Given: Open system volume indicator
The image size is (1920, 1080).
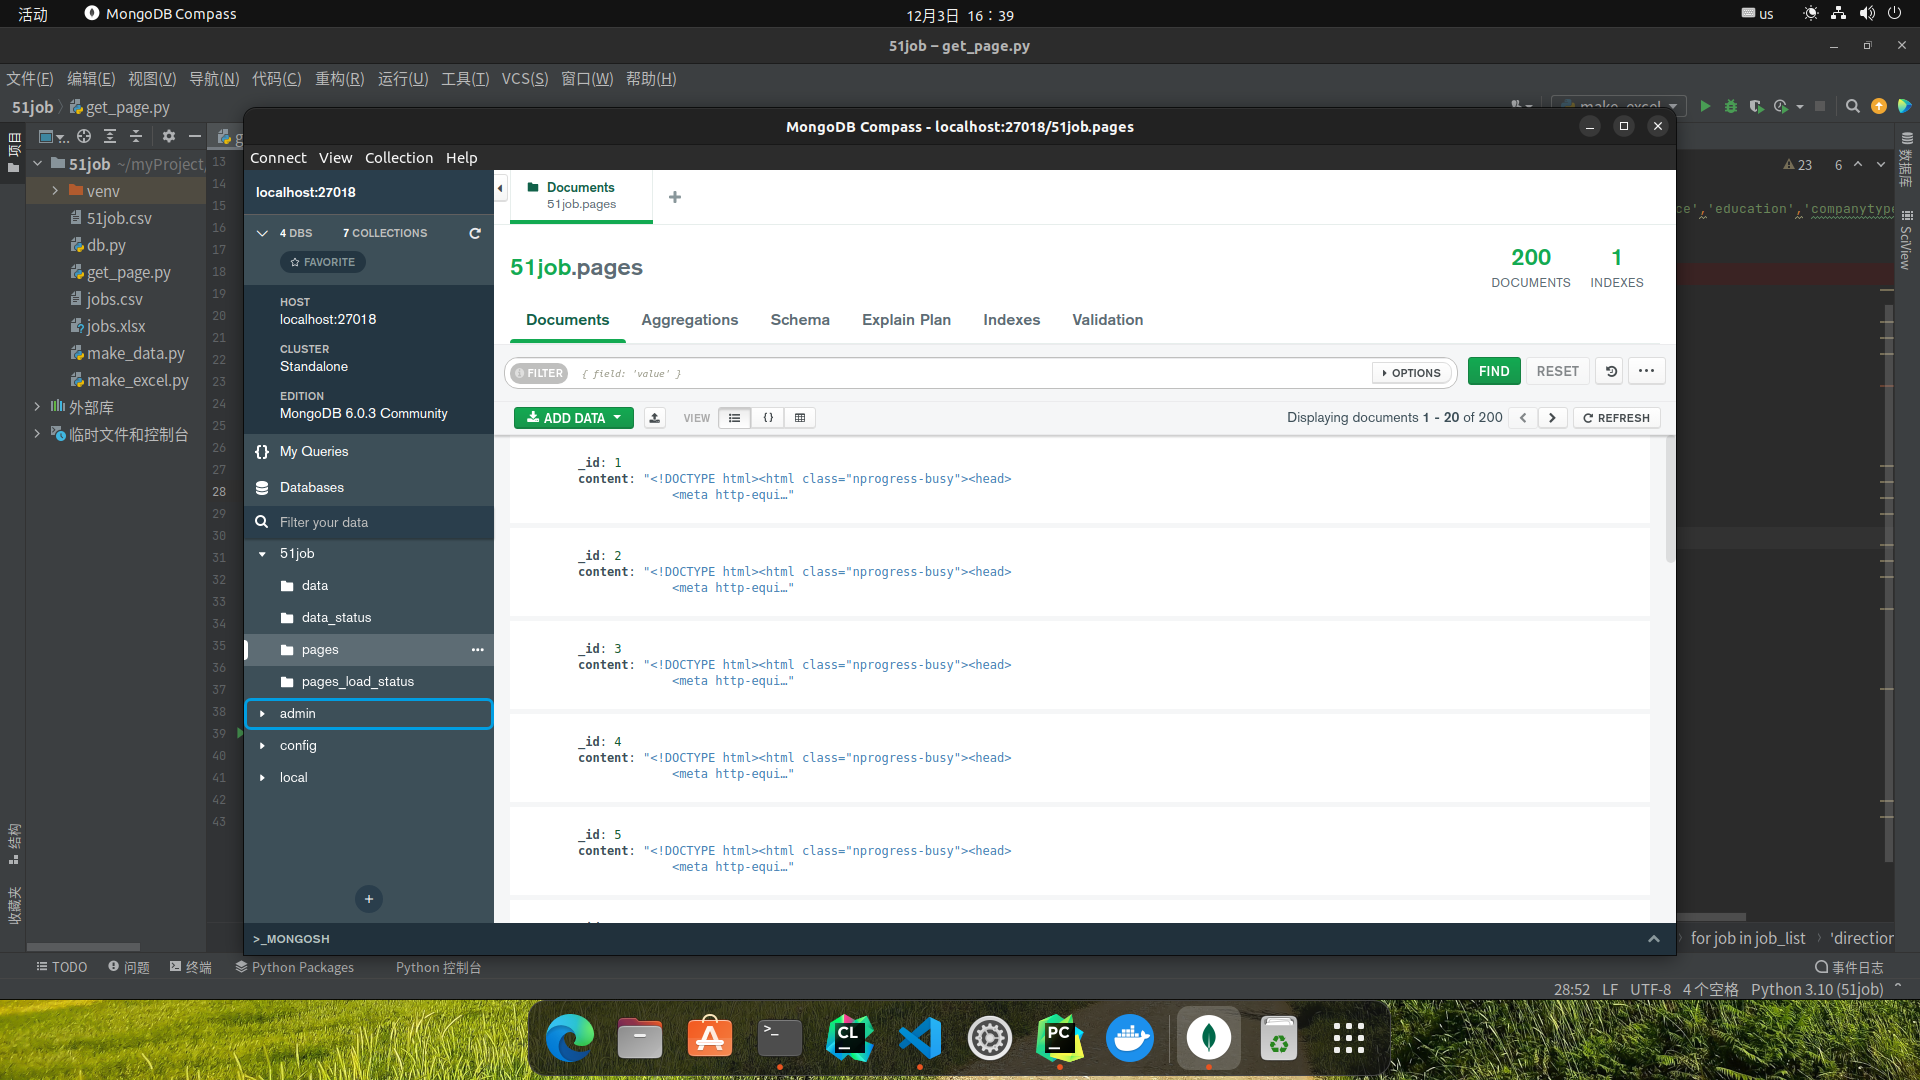Looking at the screenshot, I should (1866, 13).
